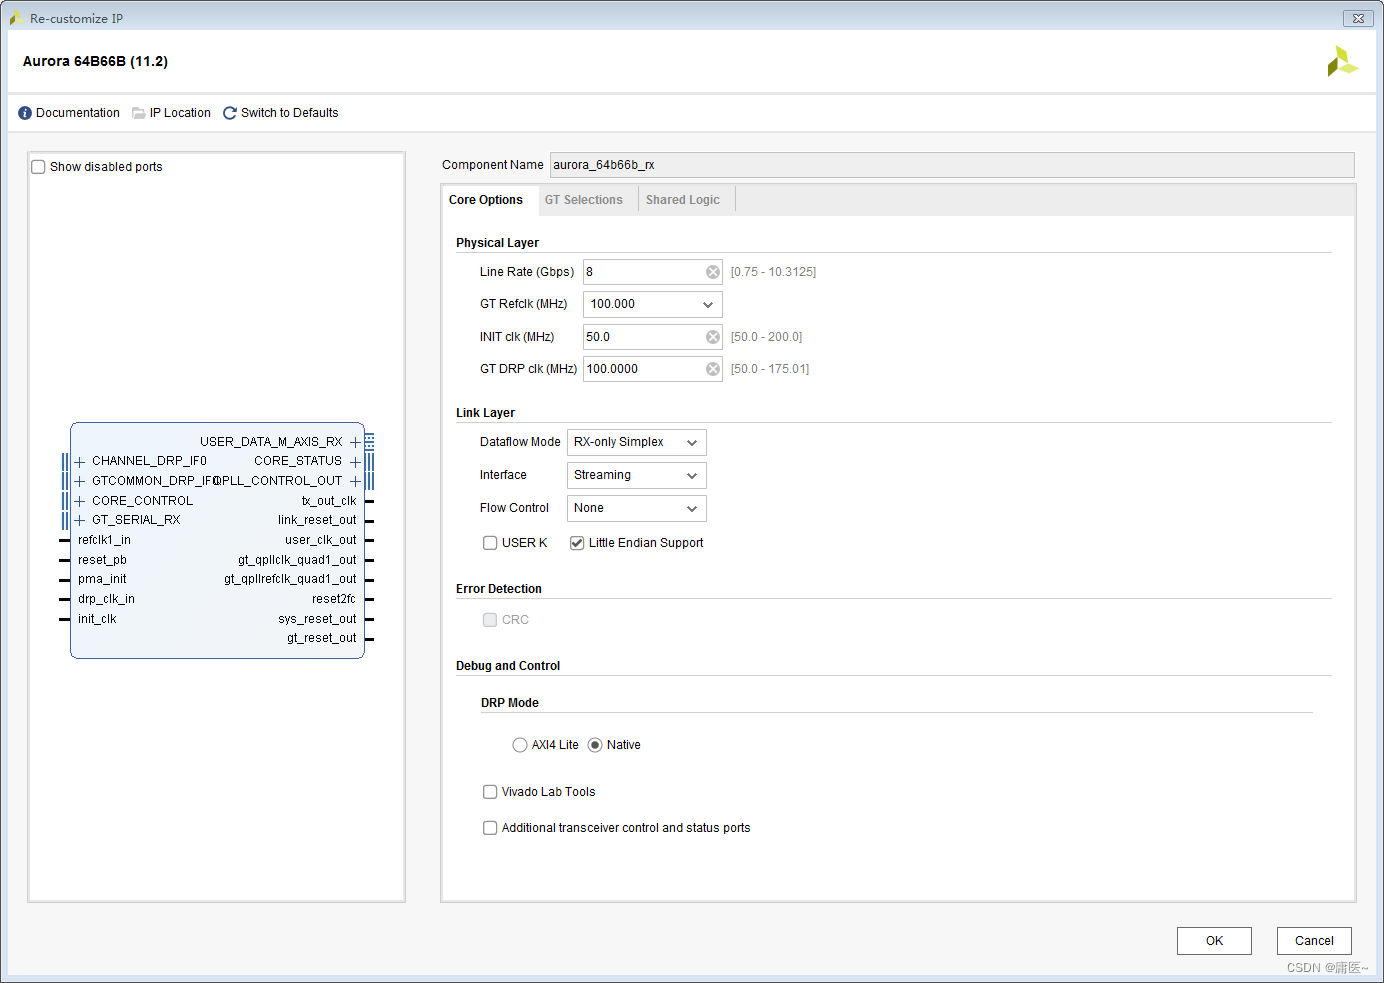Click the Vivado logo in the header
This screenshot has height=983, width=1384.
point(1342,61)
